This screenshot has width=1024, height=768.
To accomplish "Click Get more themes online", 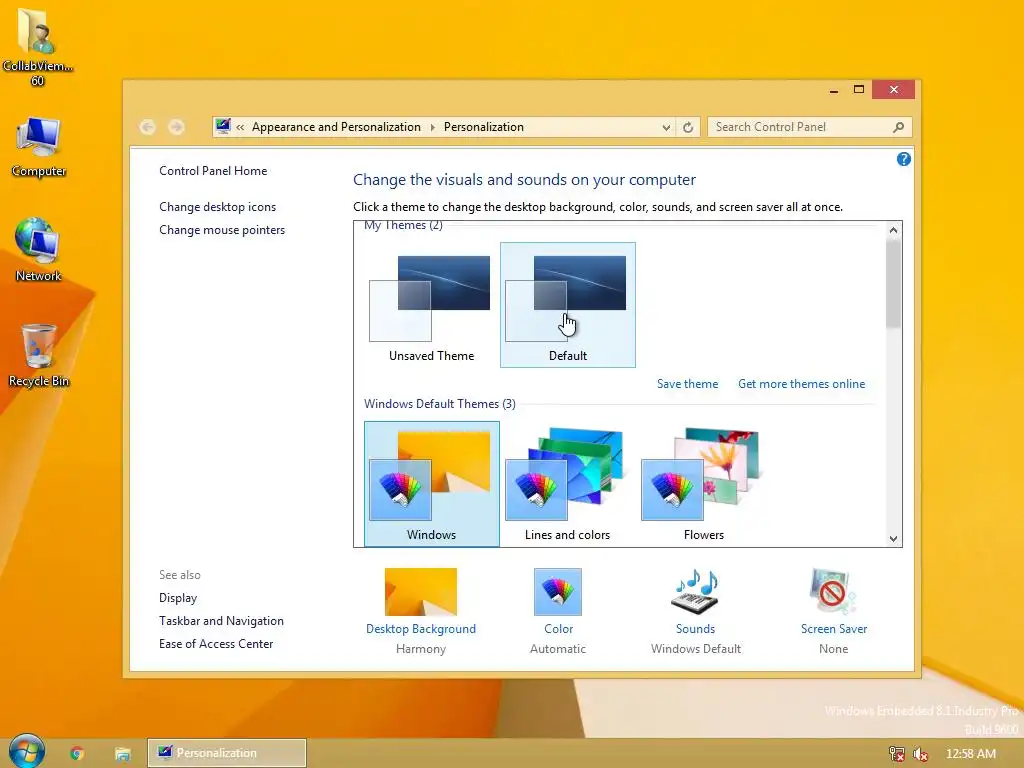I will (x=801, y=384).
